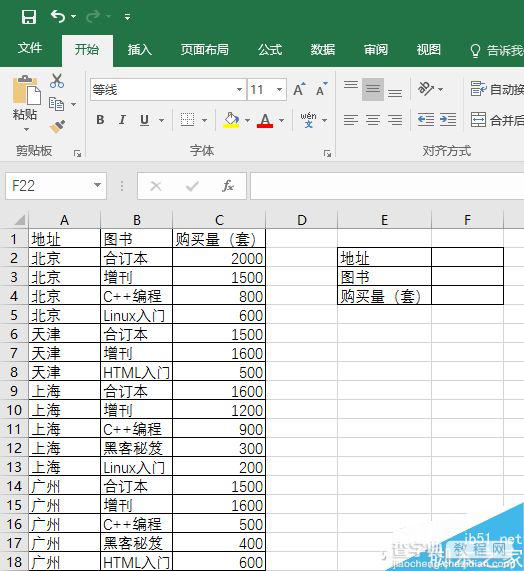The width and height of the screenshot is (524, 571).
Task: Click the 粘贴 paste clipboard icon
Action: click(26, 90)
